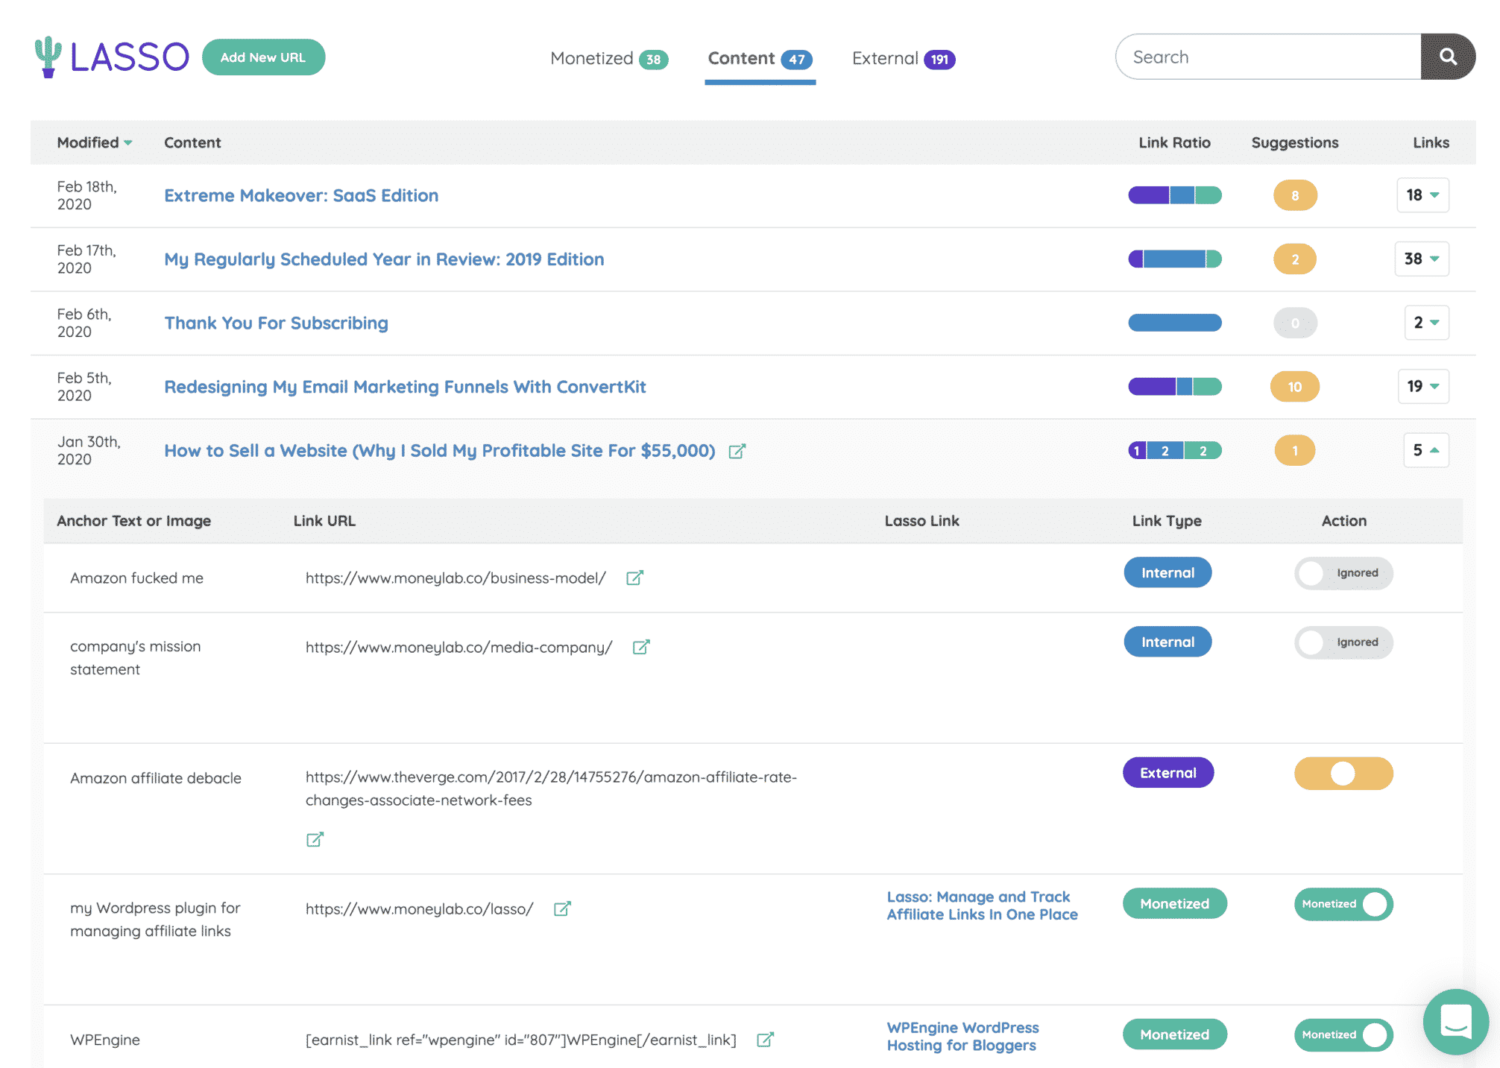Click the Lasso cactus logo

111,57
